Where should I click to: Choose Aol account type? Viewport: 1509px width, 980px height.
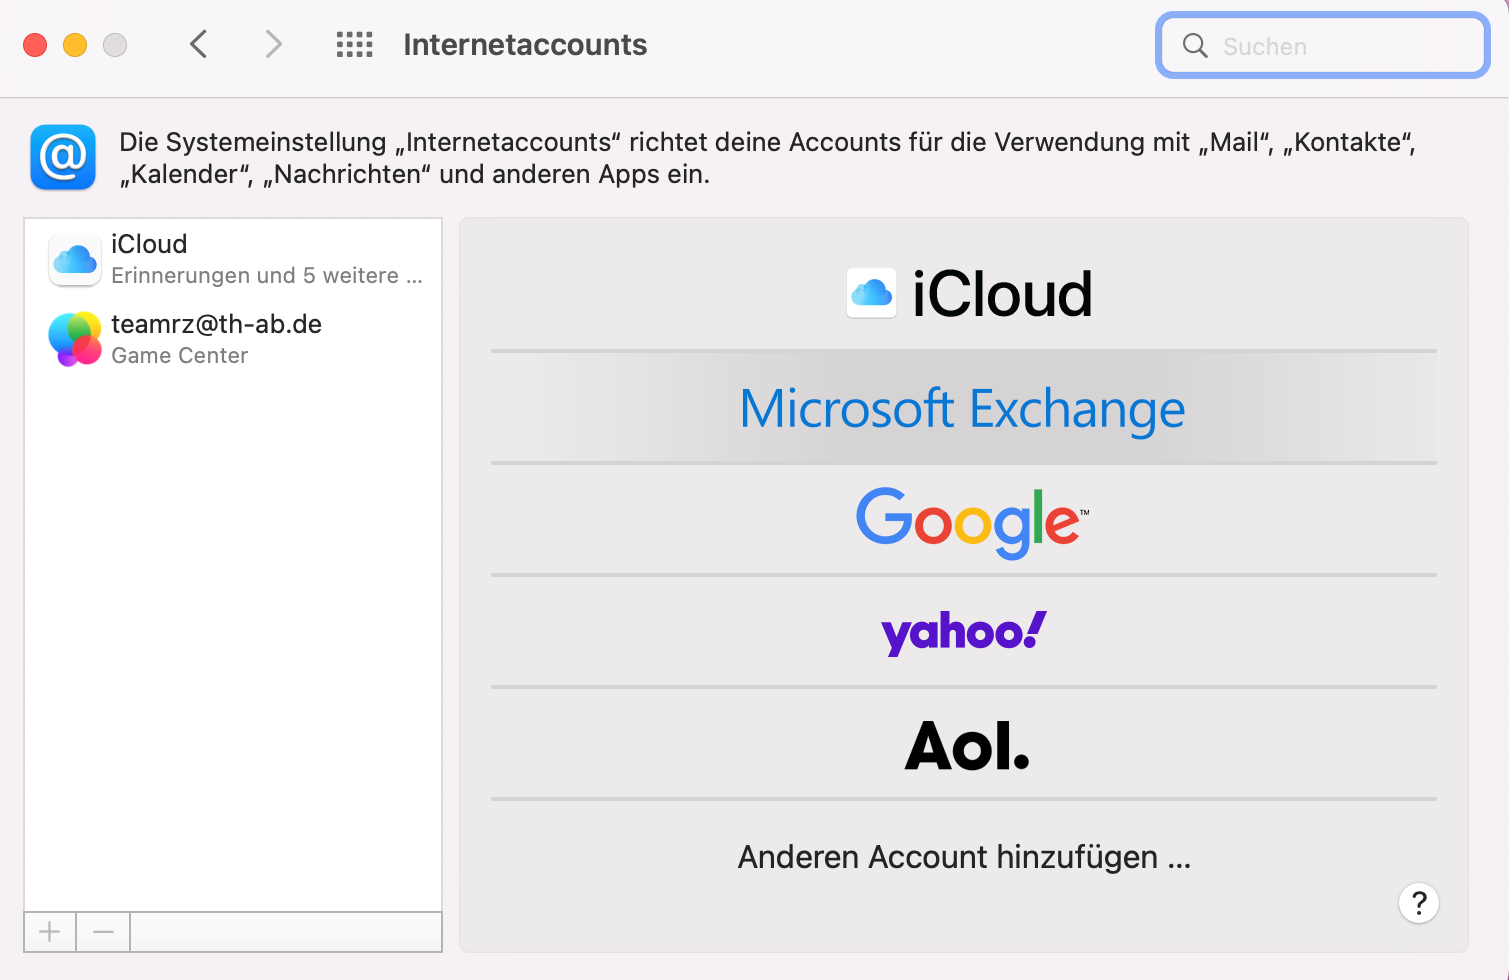point(964,744)
